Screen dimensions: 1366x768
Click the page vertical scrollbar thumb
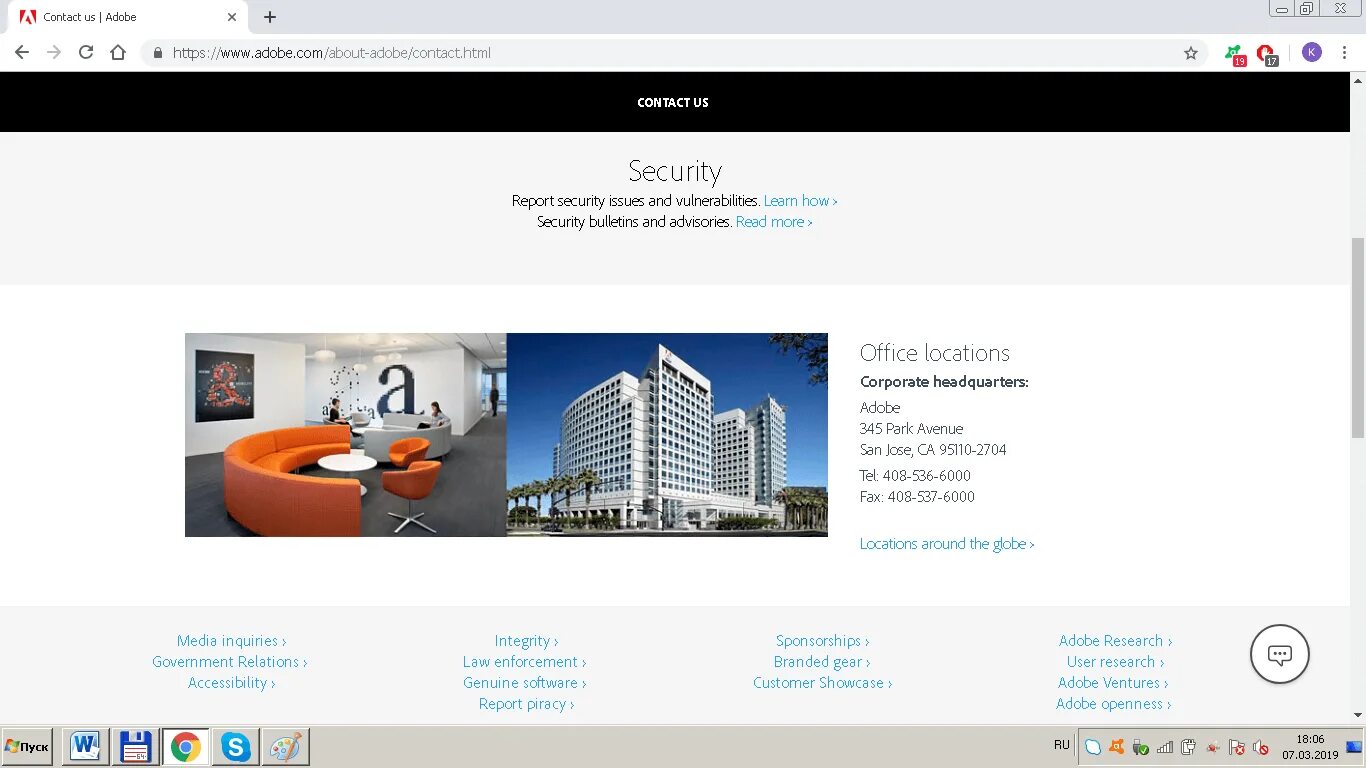tap(1358, 337)
